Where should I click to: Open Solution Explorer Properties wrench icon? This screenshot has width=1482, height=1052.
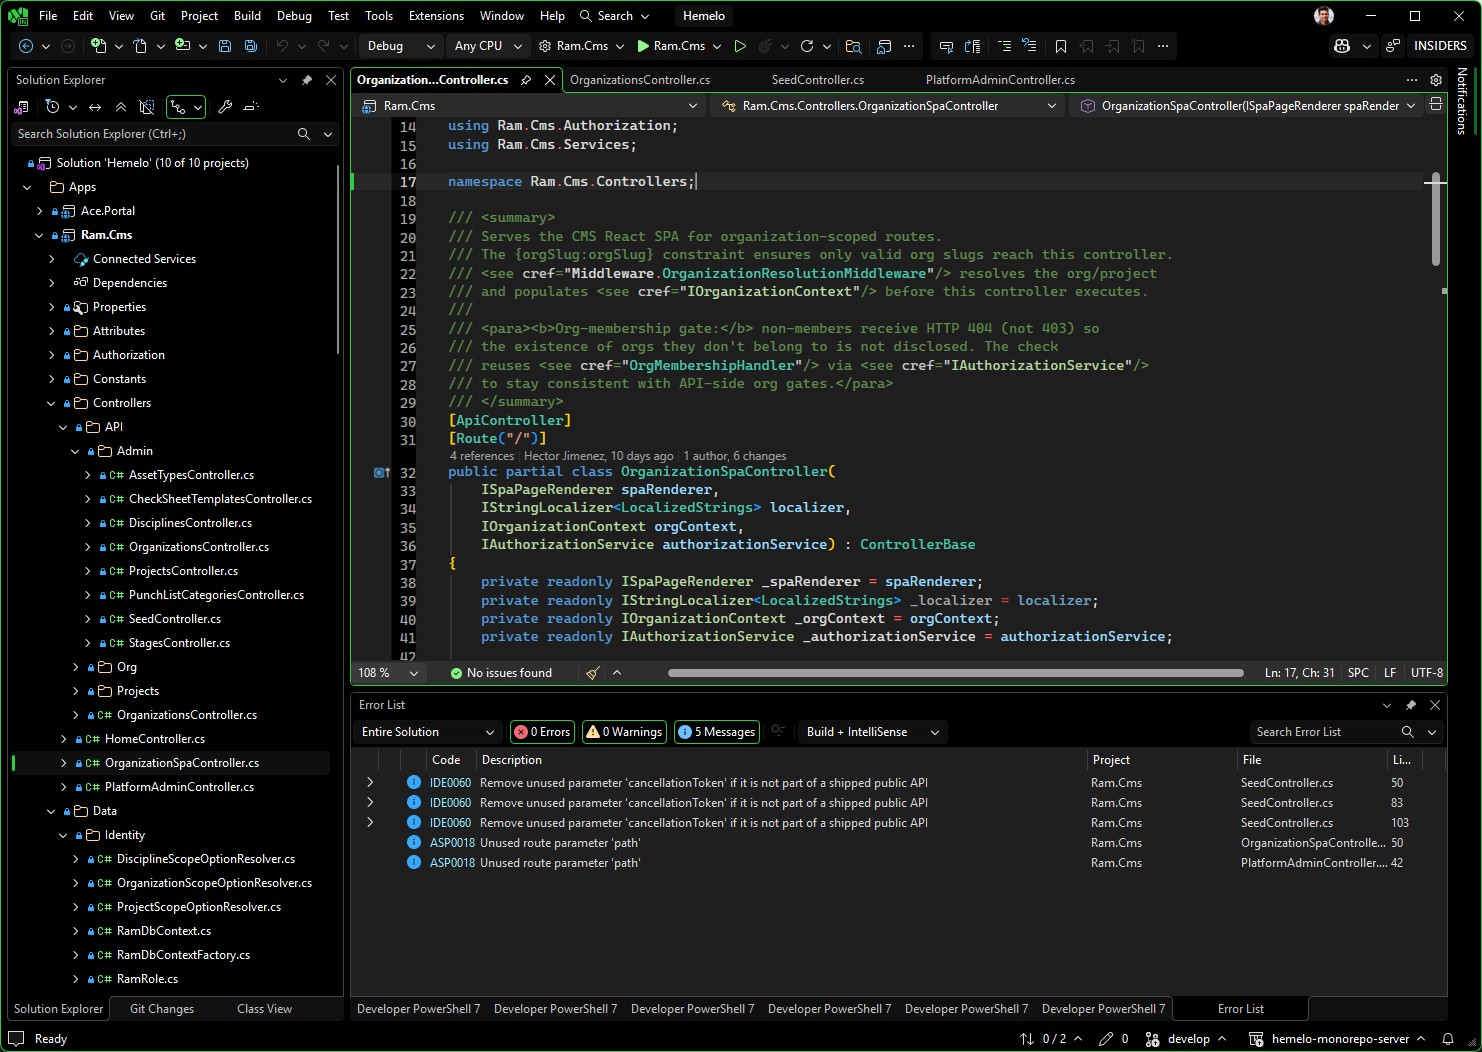click(225, 107)
